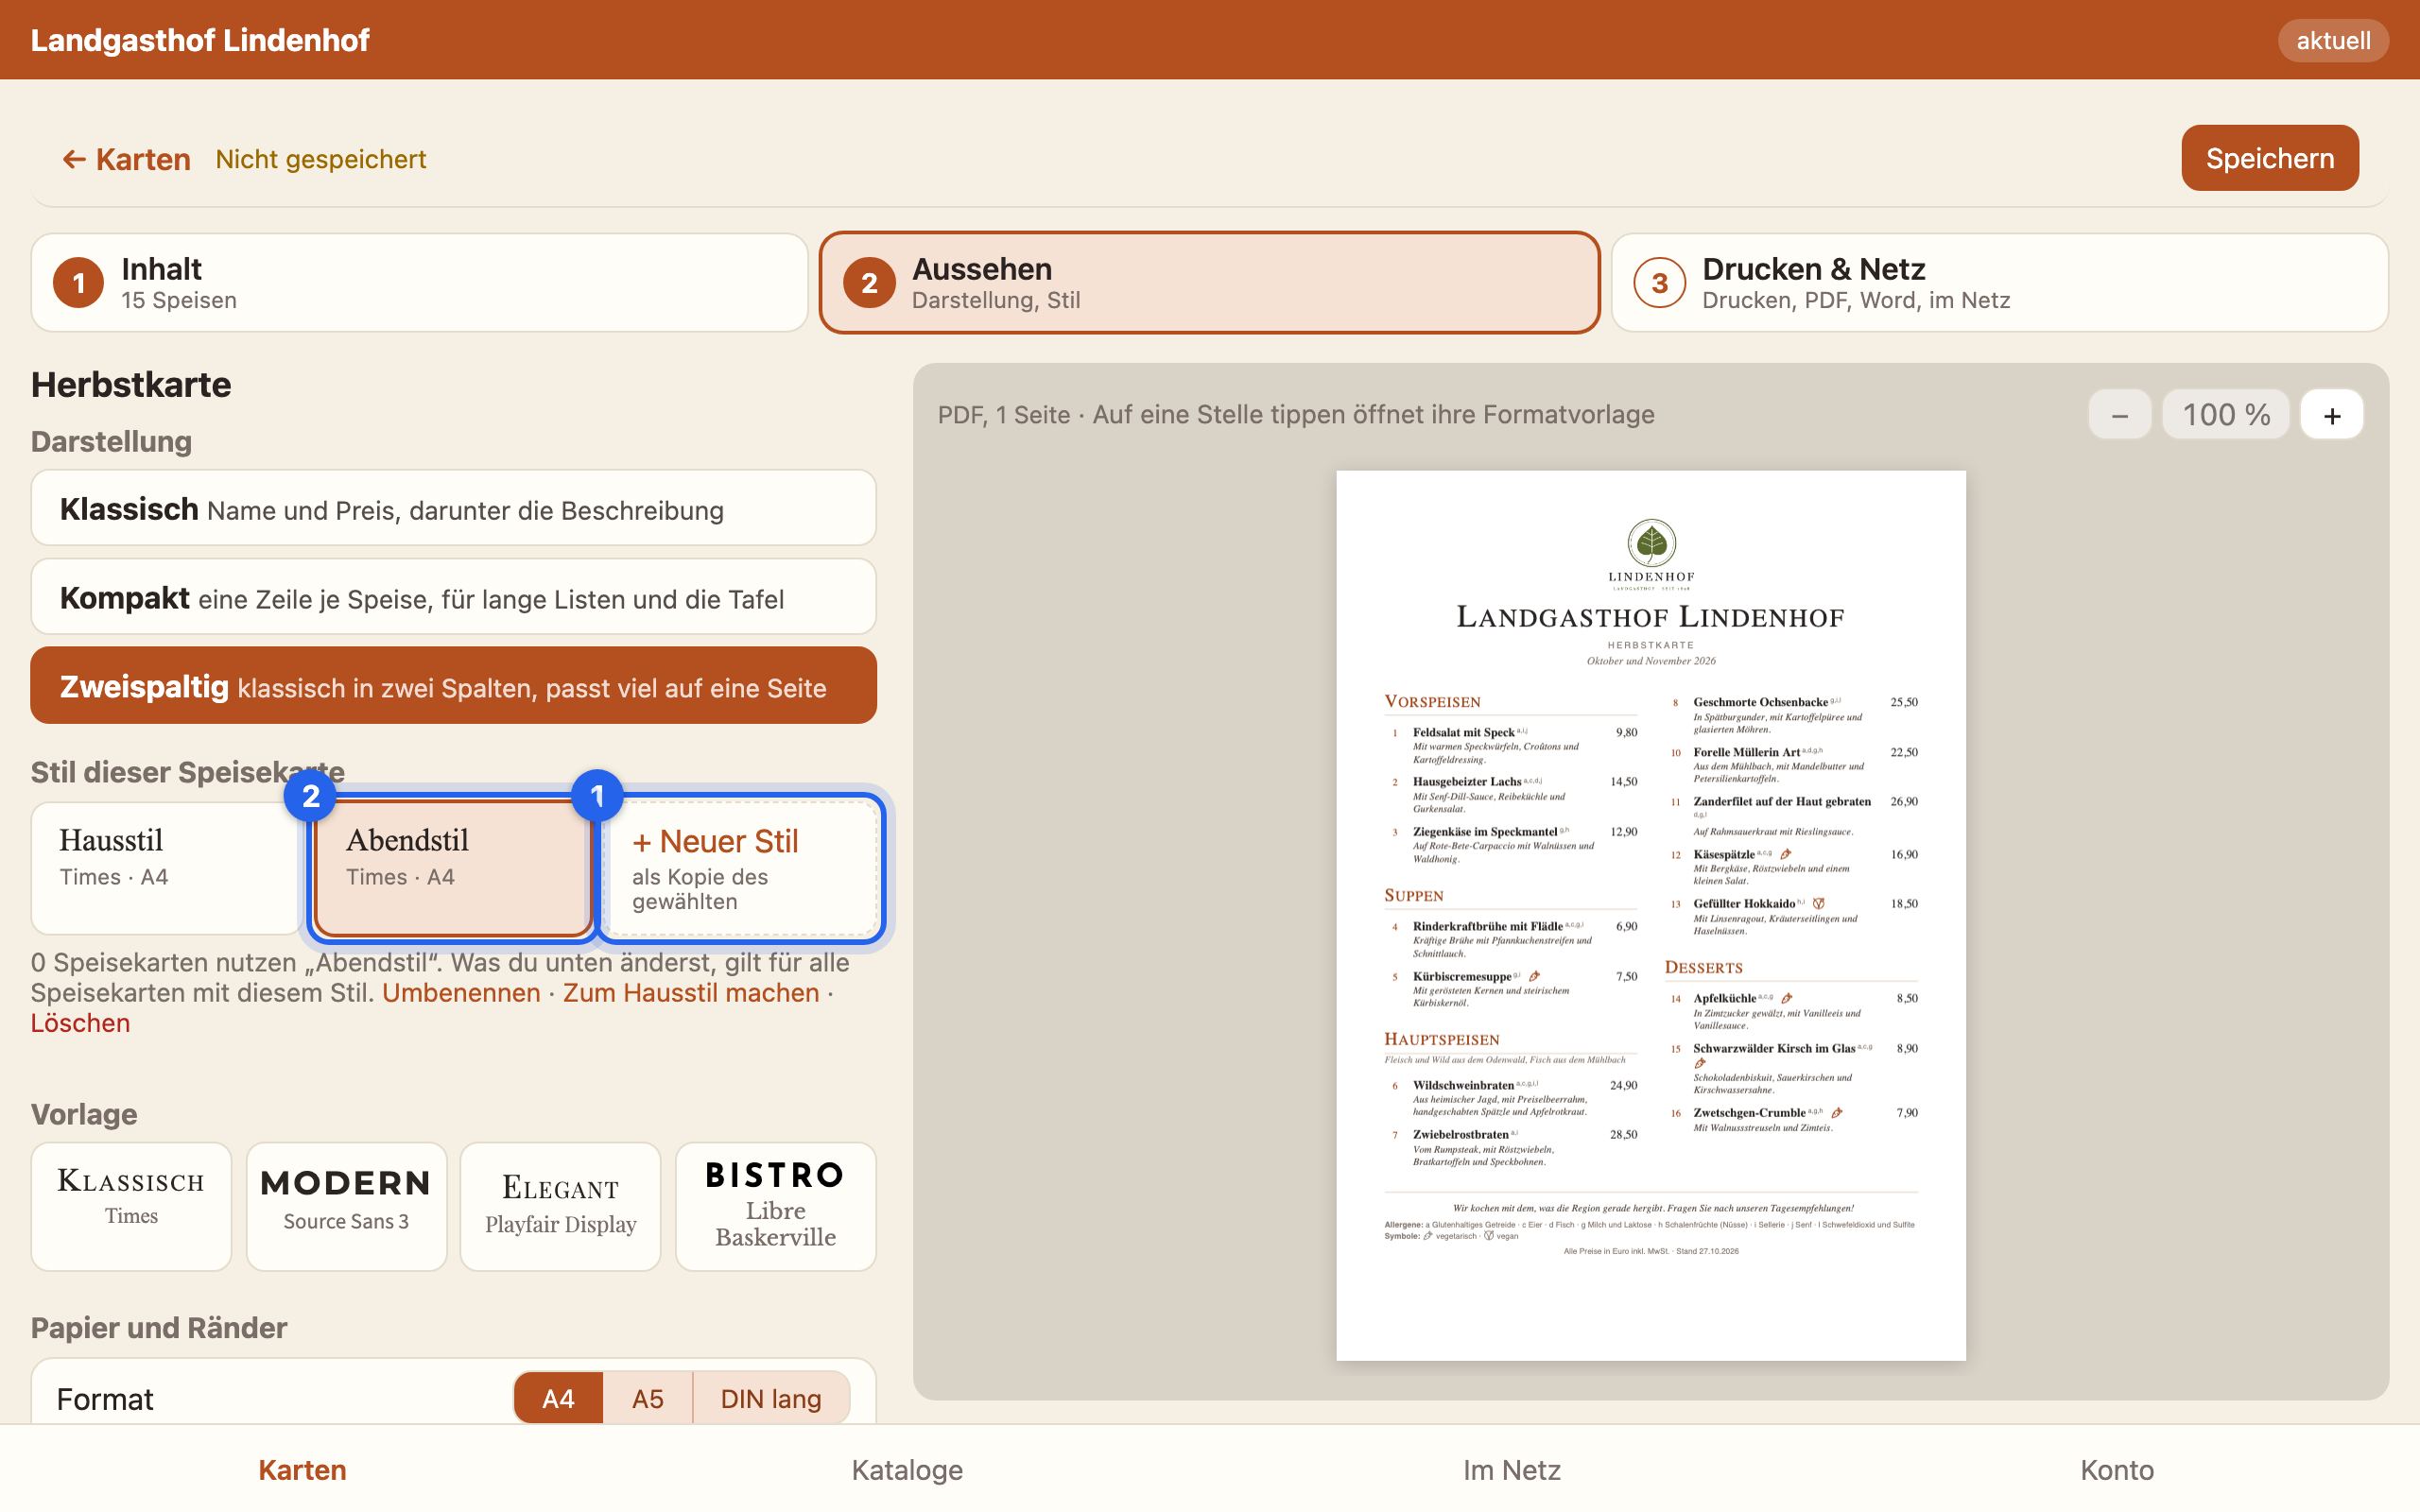This screenshot has width=2420, height=1512.
Task: Open step 3 Drucken & Netz
Action: (1999, 283)
